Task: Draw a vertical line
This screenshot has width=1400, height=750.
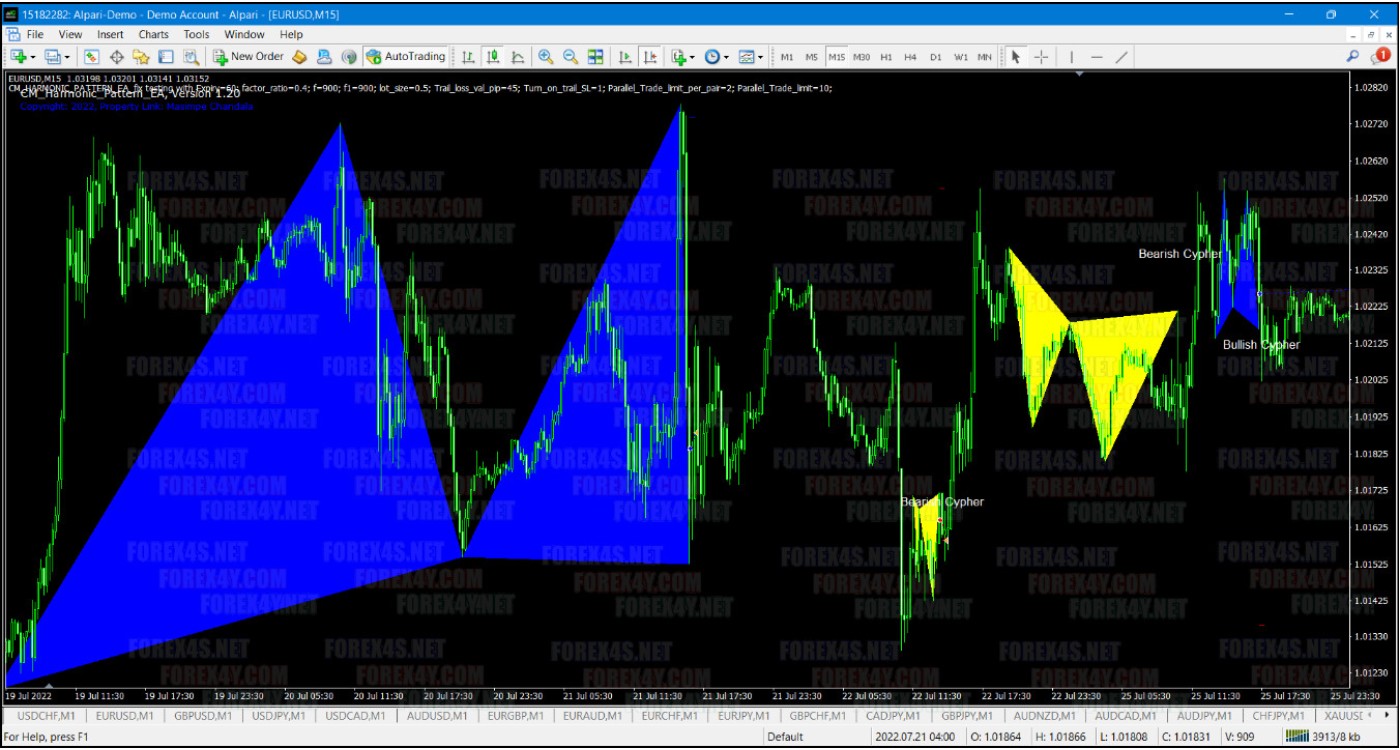Action: [1071, 57]
